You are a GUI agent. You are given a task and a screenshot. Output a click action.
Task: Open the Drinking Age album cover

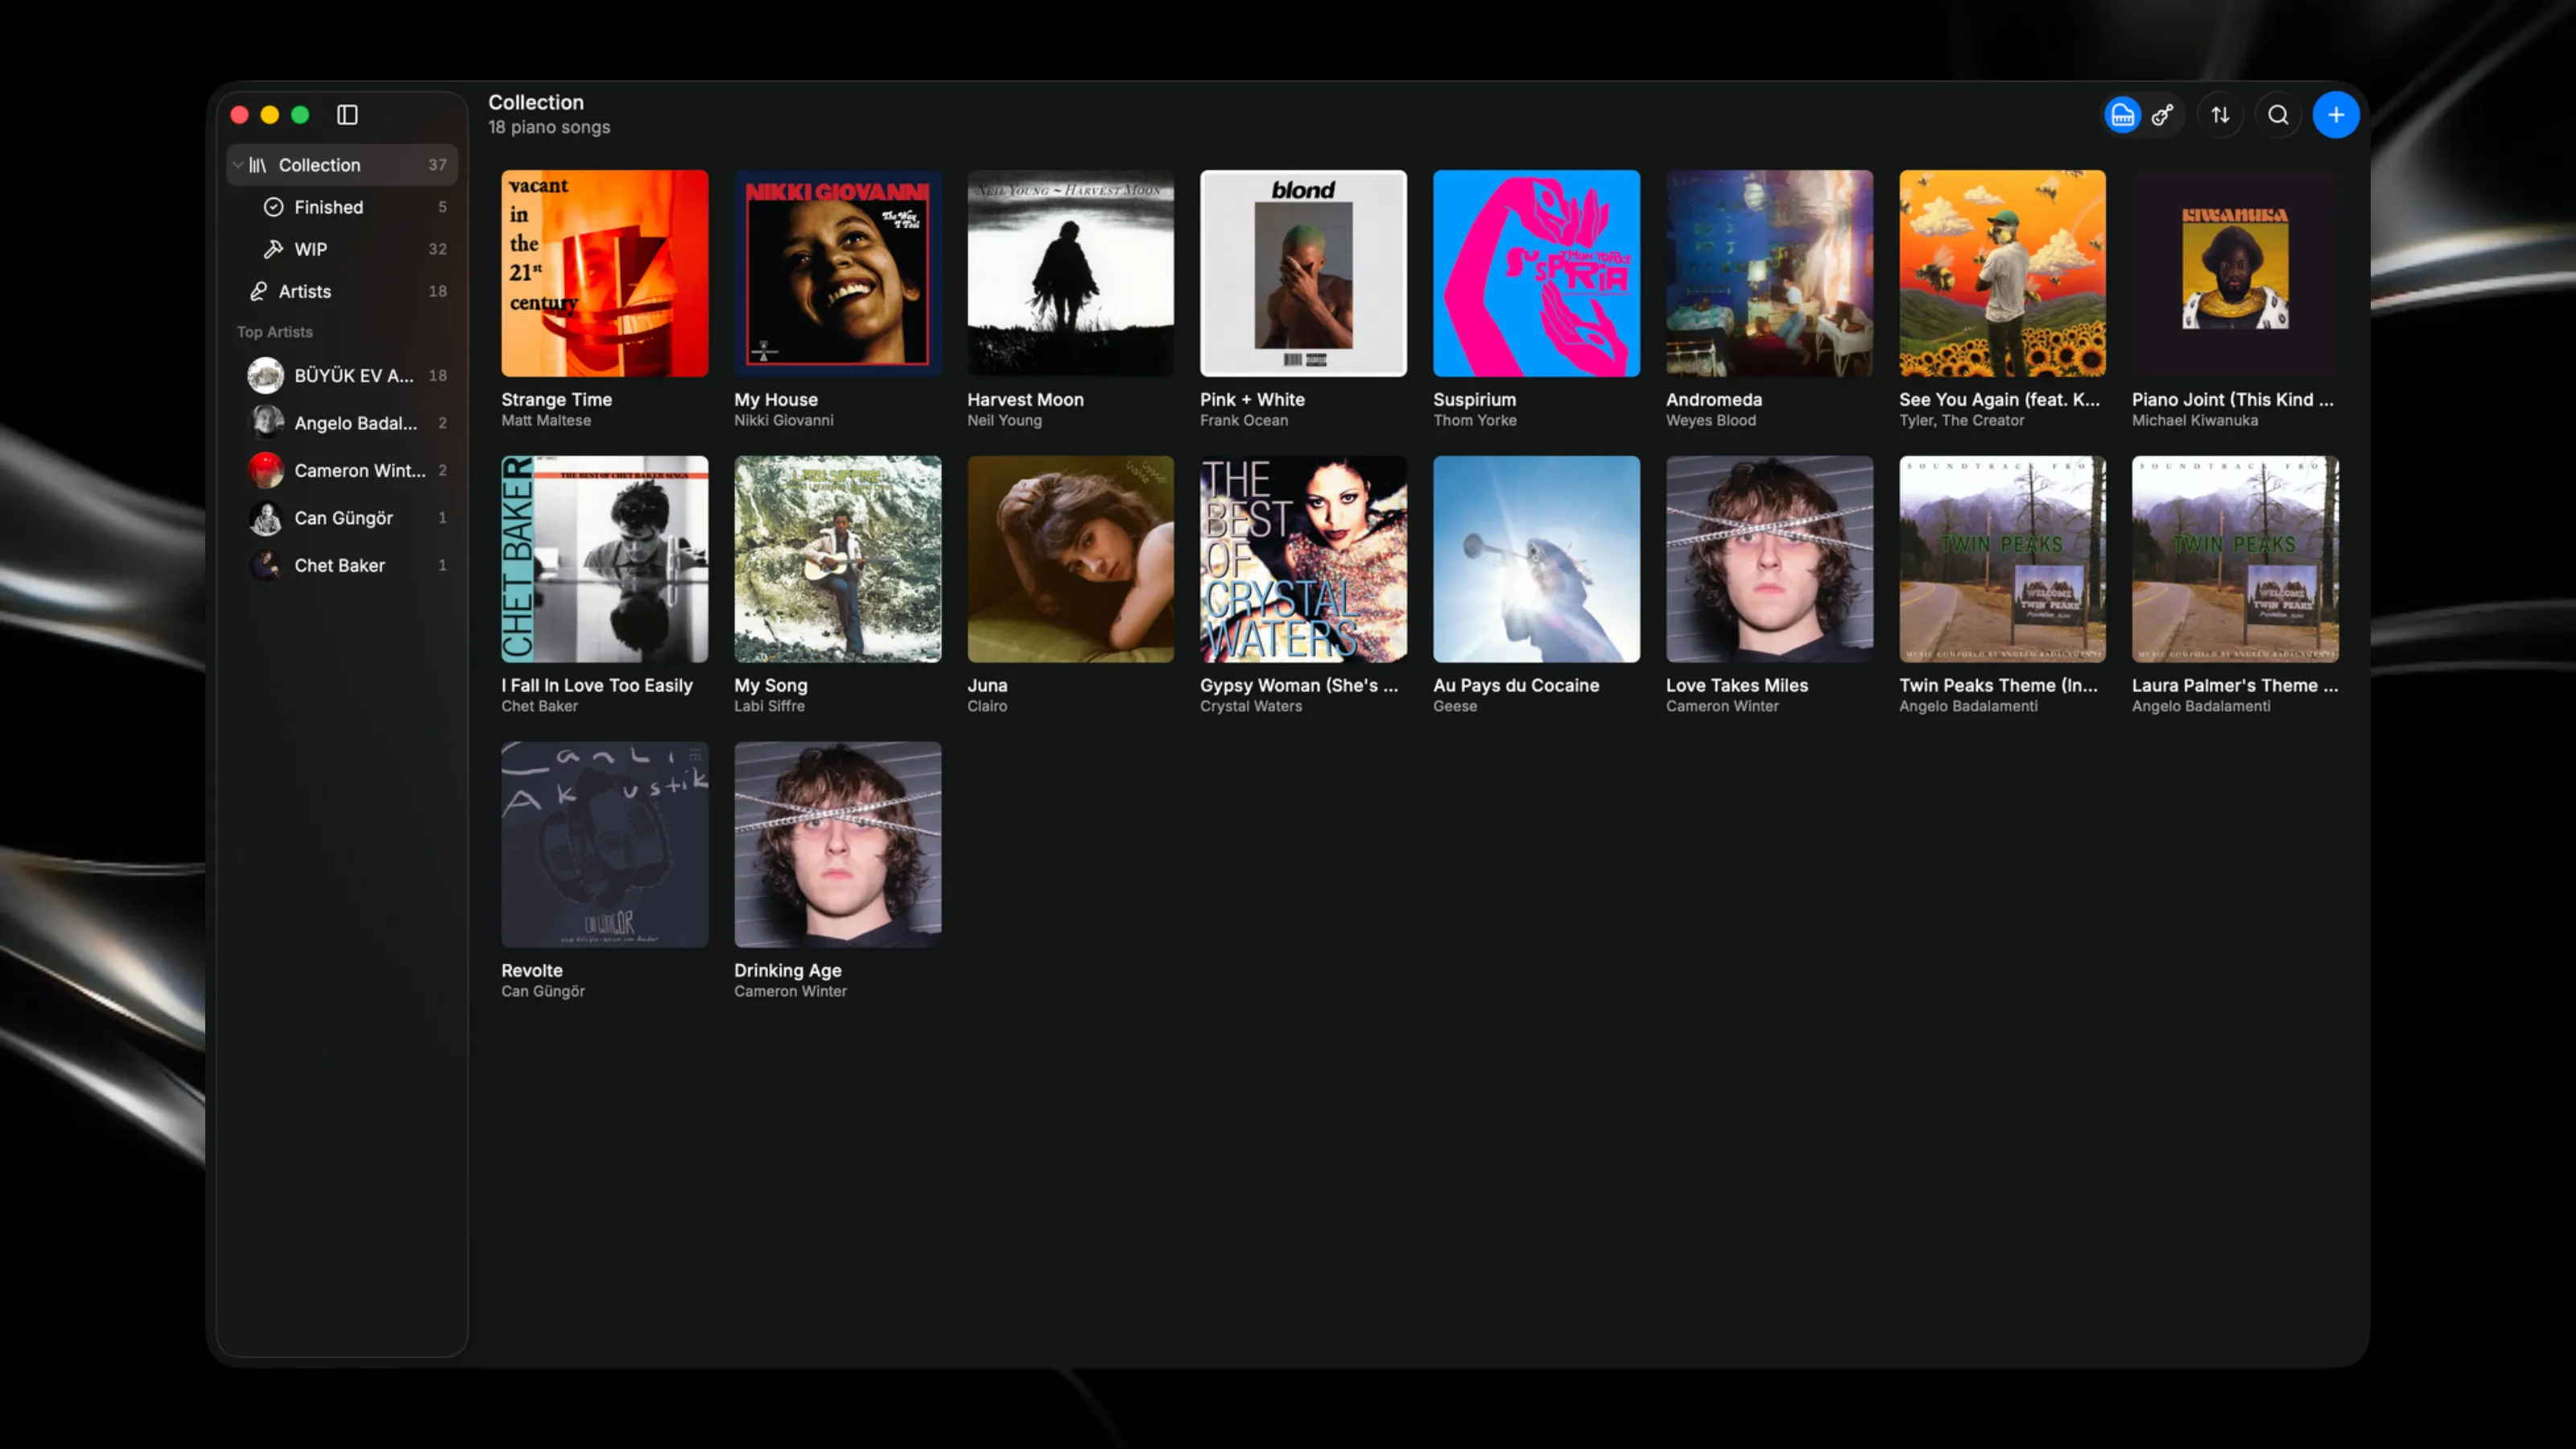[x=838, y=845]
